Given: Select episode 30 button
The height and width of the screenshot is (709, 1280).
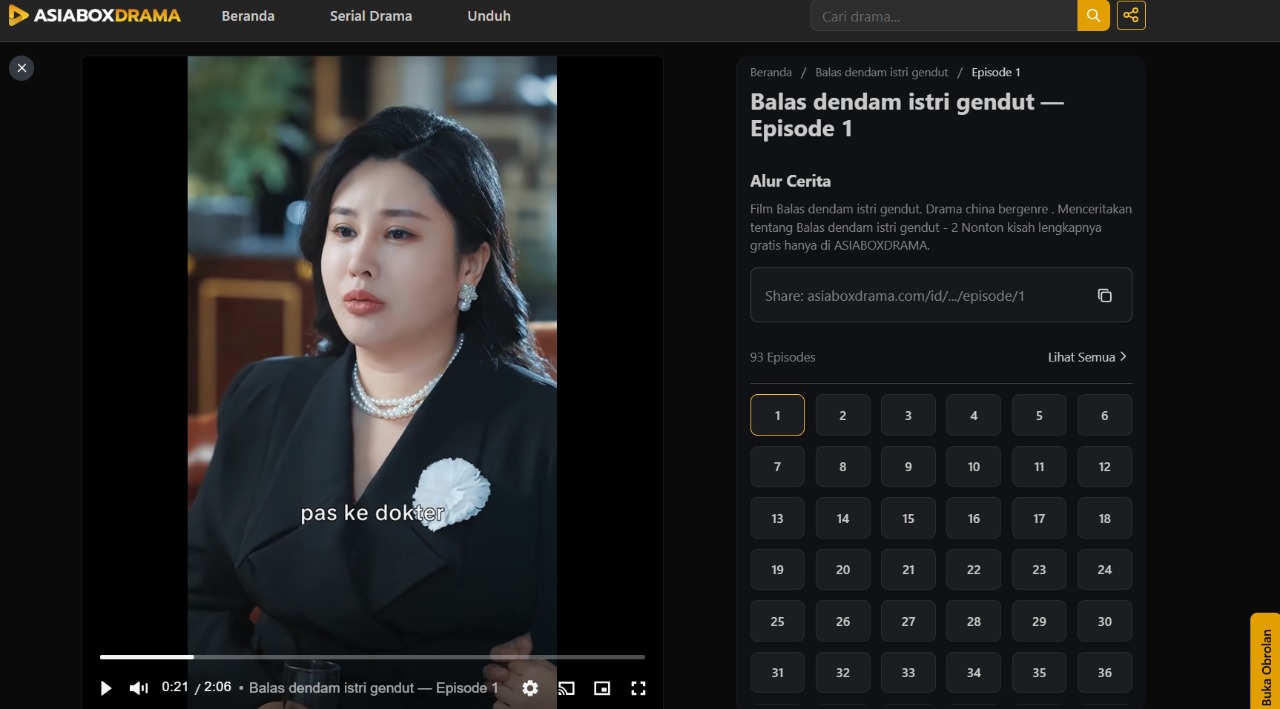Looking at the screenshot, I should click(1105, 621).
